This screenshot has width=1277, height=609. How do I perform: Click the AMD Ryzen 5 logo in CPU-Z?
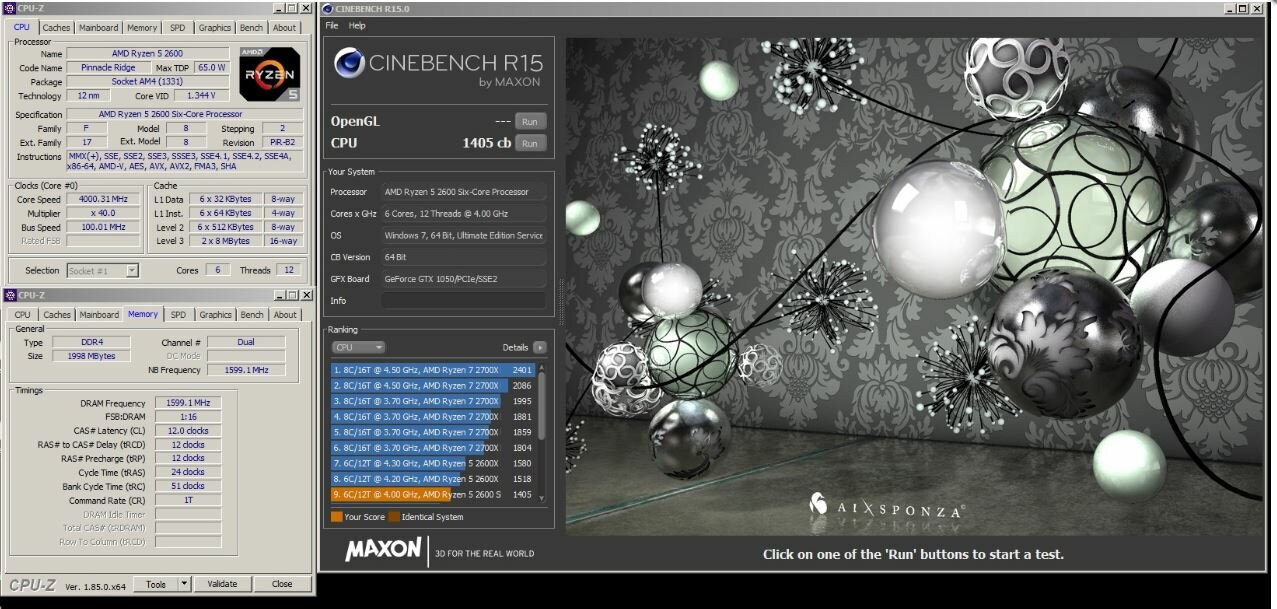click(269, 73)
